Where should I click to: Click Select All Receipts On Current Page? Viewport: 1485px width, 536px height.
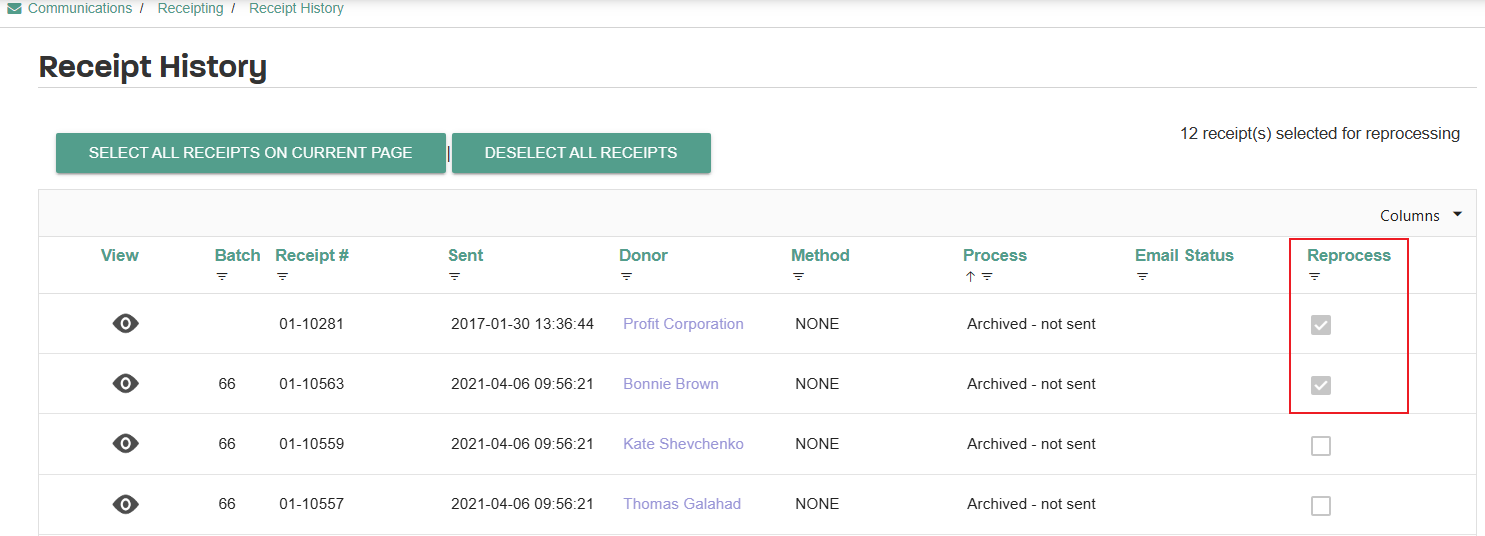250,153
